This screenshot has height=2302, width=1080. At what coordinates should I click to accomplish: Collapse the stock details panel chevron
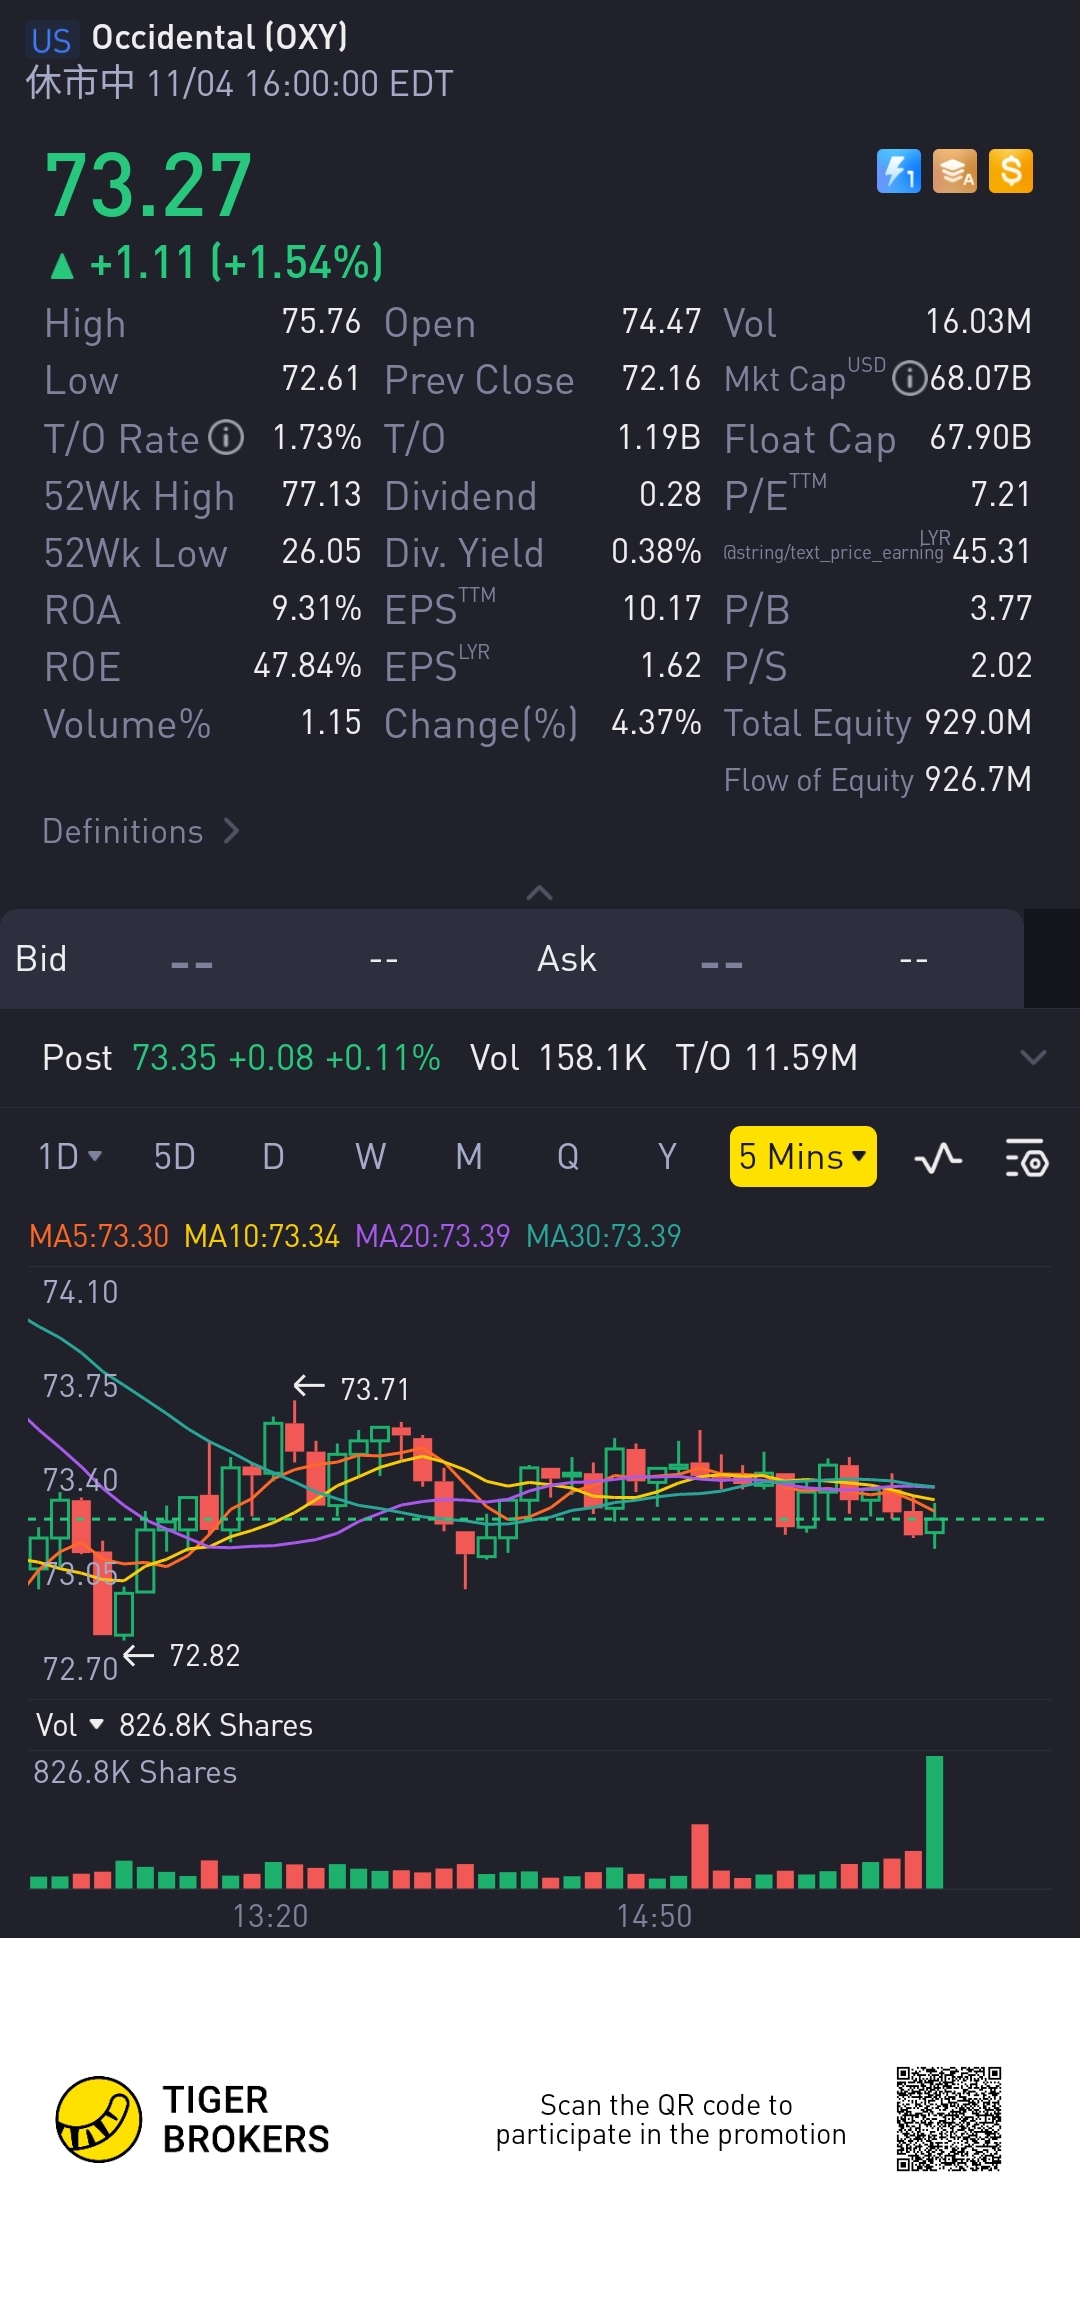tap(539, 892)
